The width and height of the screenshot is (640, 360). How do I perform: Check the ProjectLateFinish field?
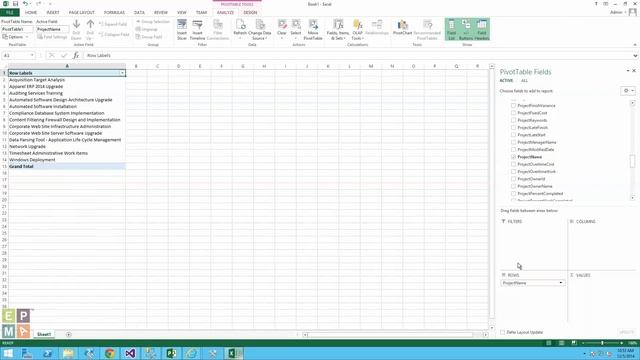click(513, 127)
